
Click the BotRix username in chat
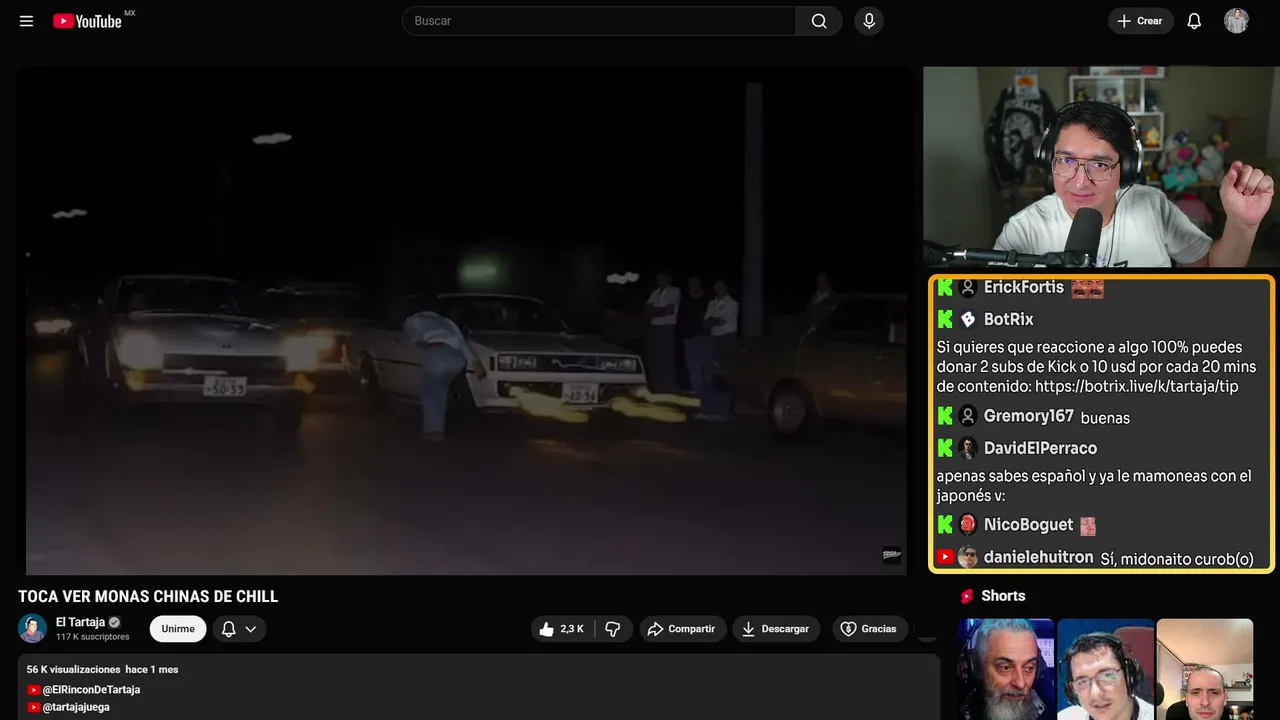coord(1009,320)
